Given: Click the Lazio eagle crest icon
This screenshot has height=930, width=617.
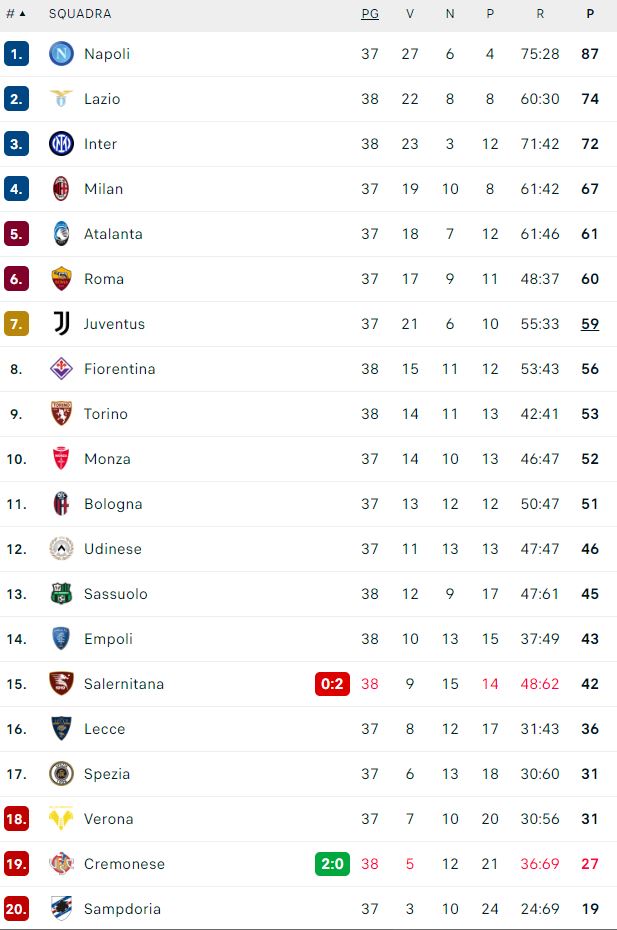Looking at the screenshot, I should (62, 99).
